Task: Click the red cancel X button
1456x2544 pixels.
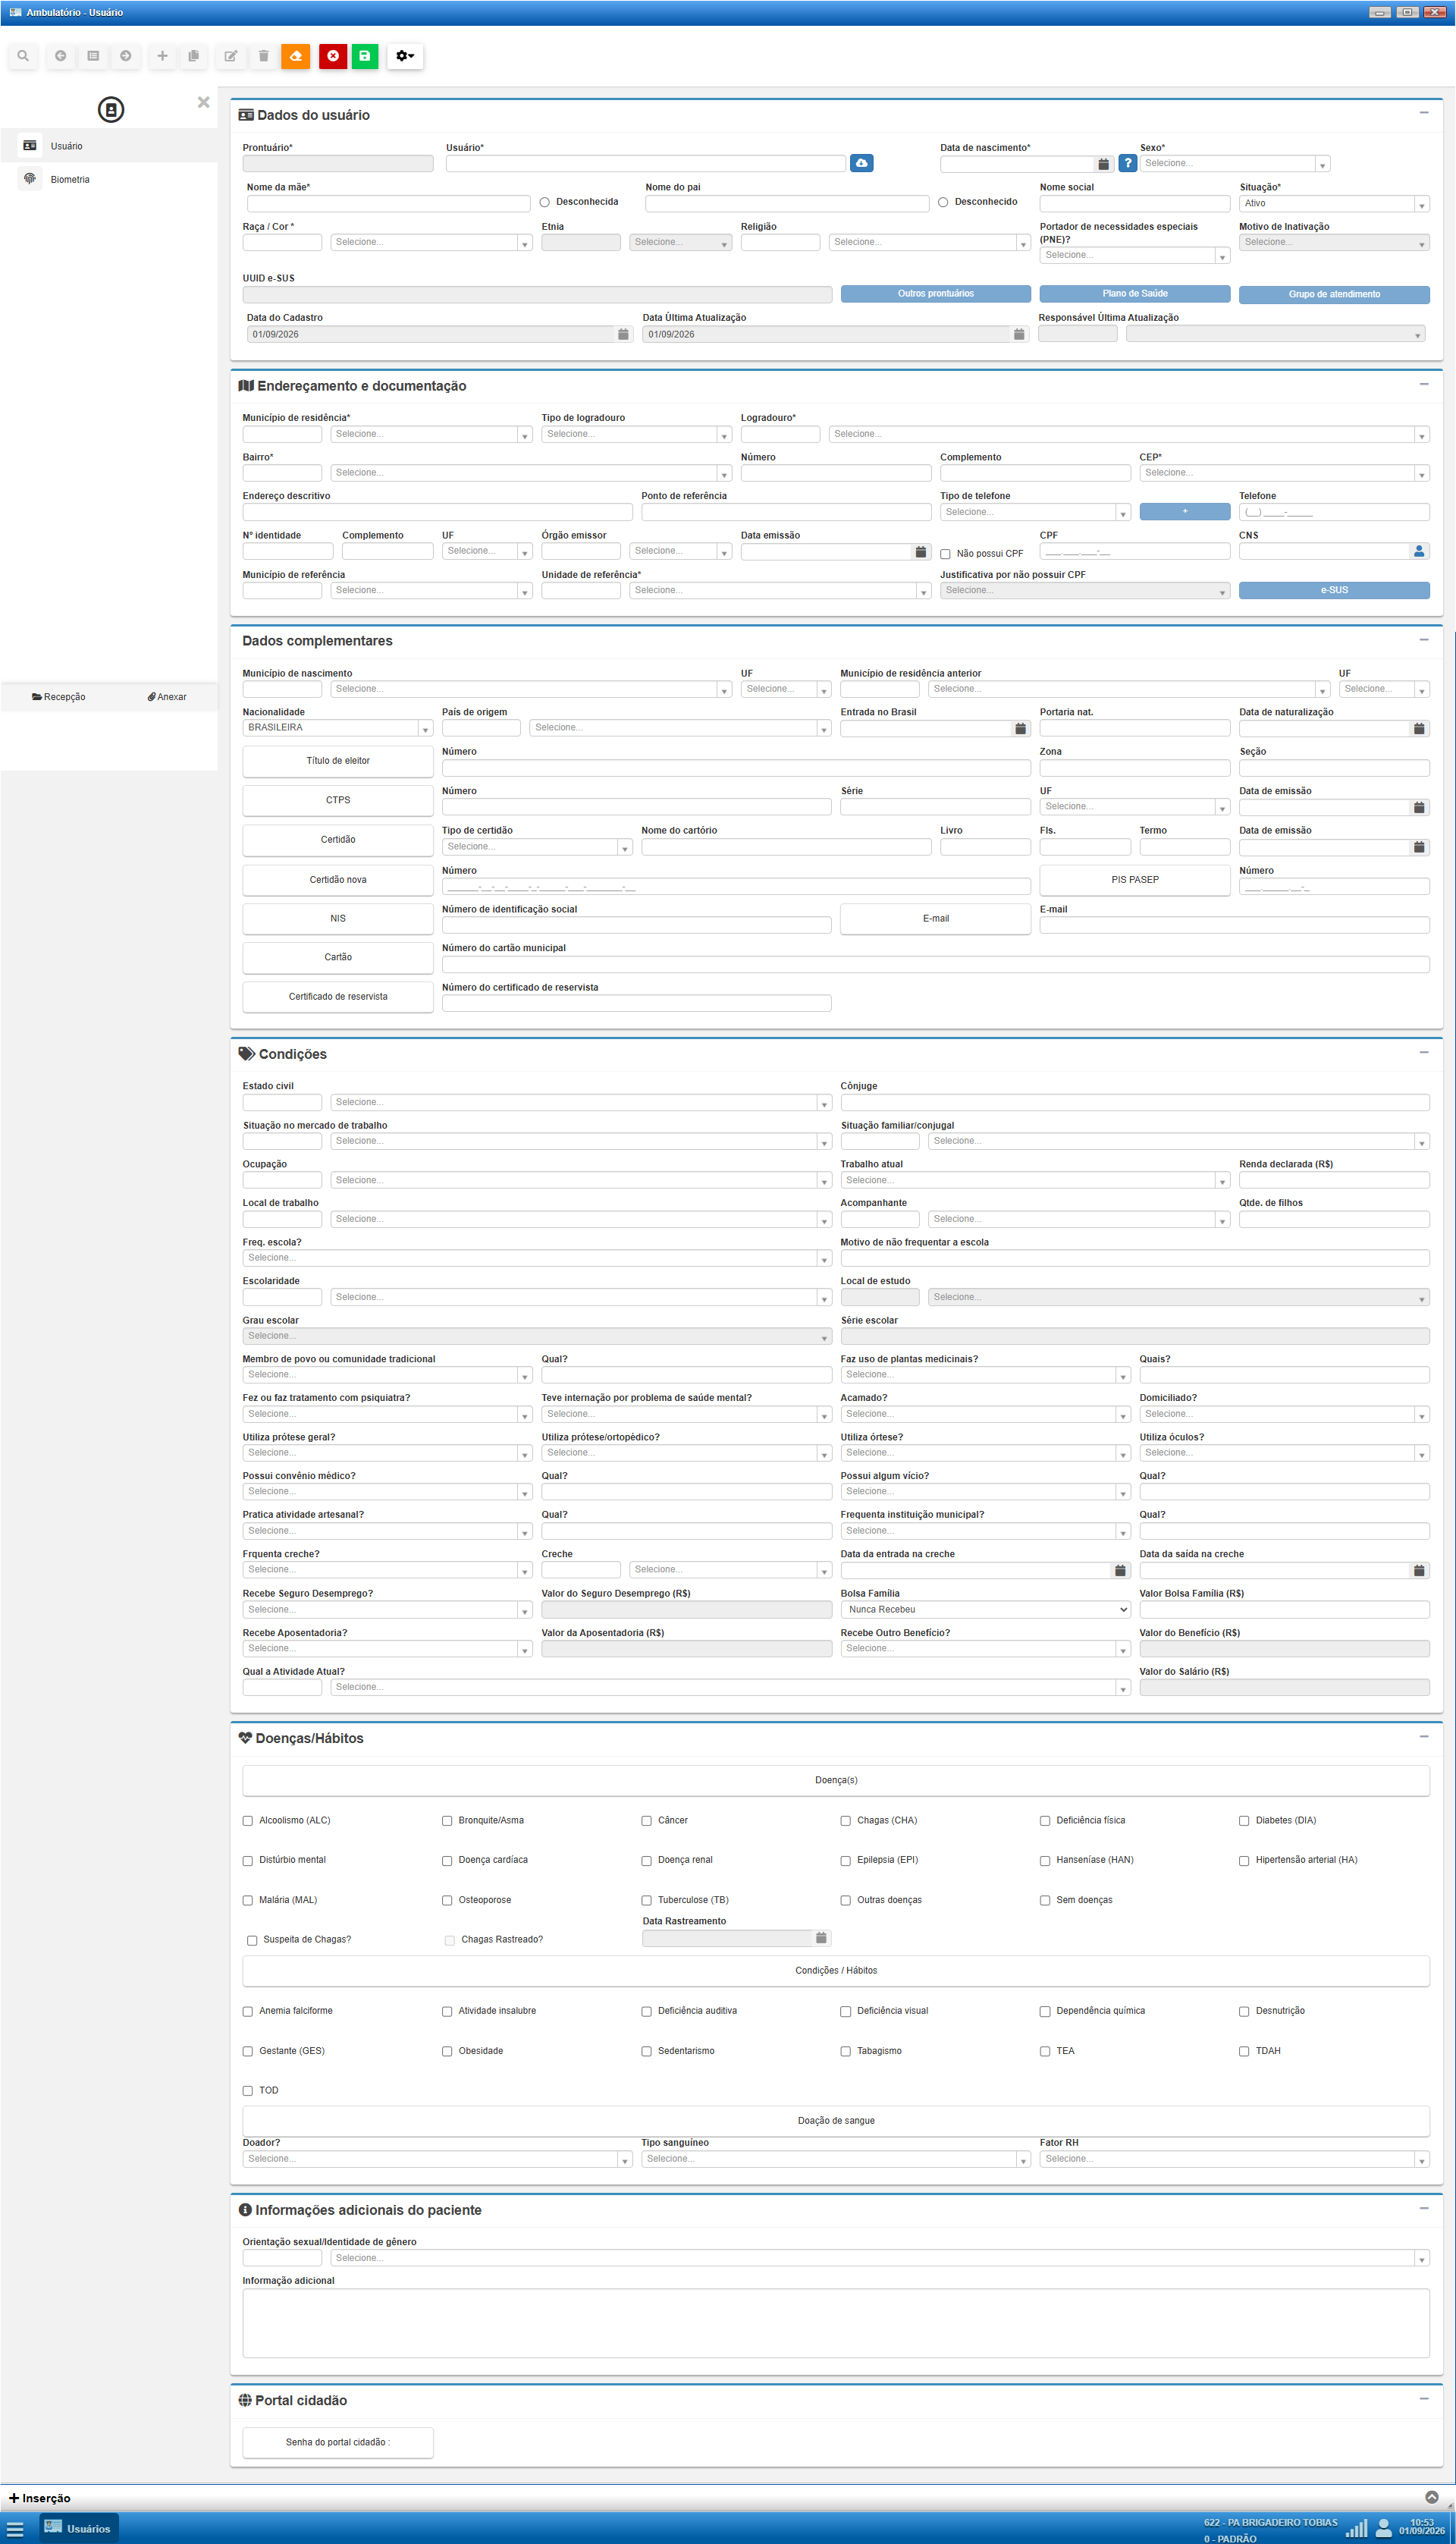Action: tap(333, 56)
